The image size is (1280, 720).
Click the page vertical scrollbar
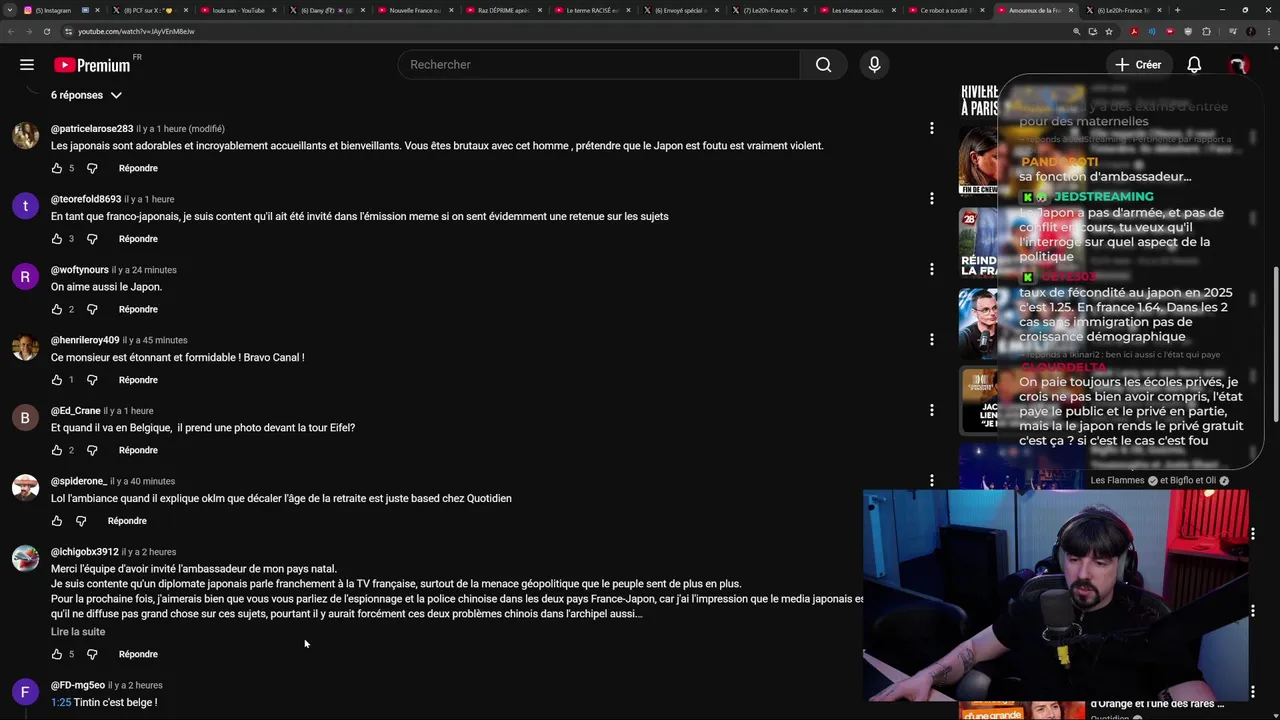click(1275, 345)
